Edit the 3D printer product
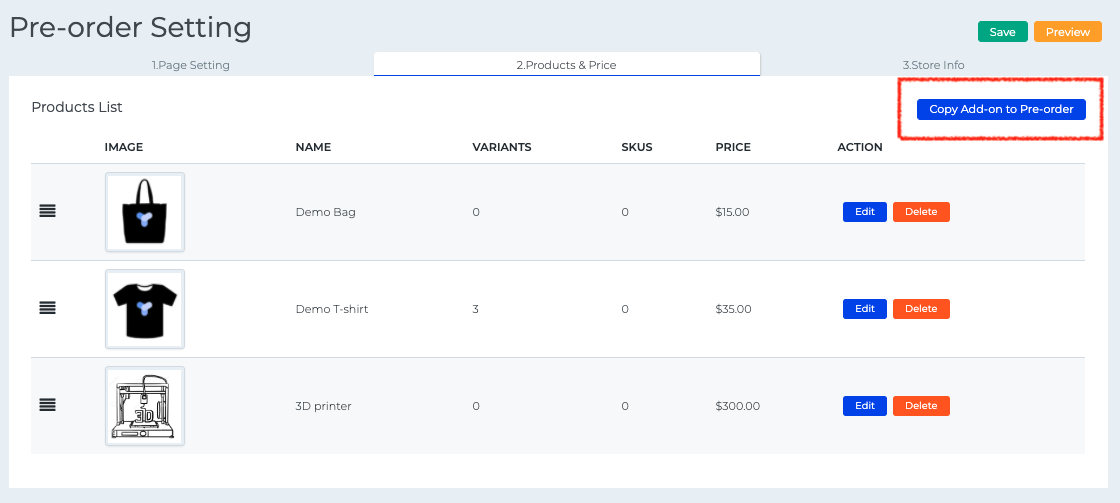Viewport: 1120px width, 503px height. coord(865,406)
